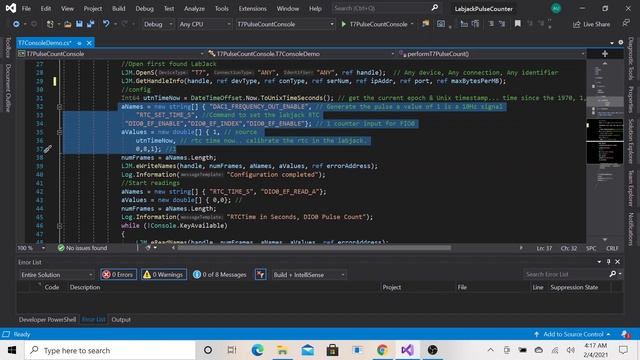Navigate backward with the back arrow icon
640x360 pixels.
16,24
